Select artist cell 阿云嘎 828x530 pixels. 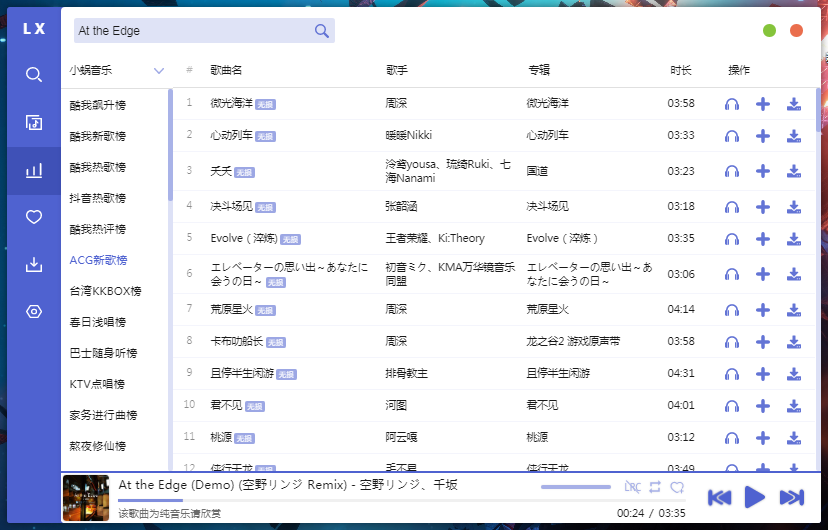click(401, 437)
